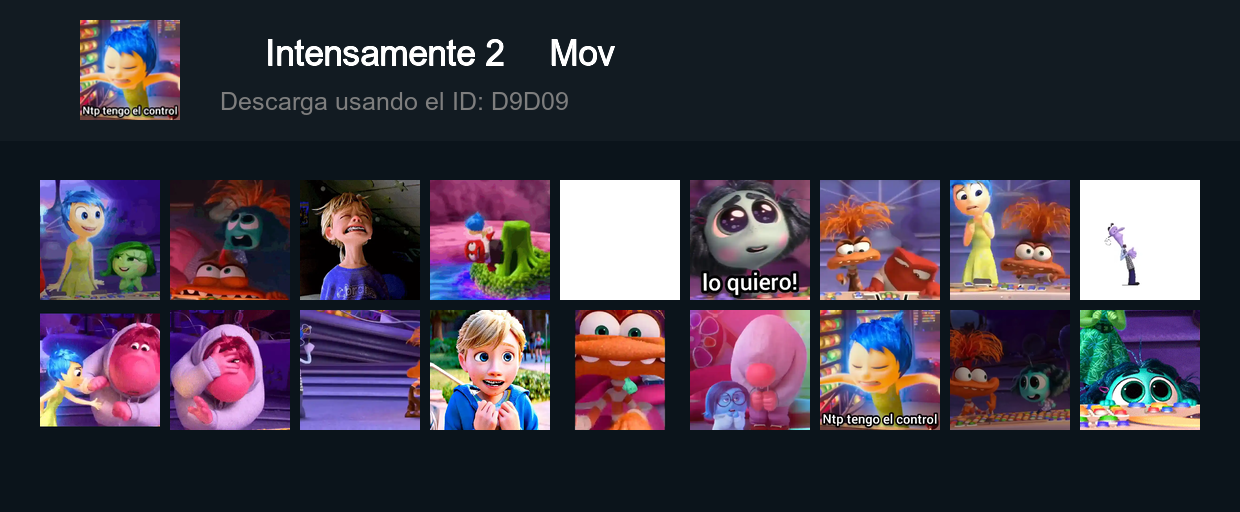This screenshot has width=1240, height=512.
Task: Select the Anxiety and Anger sticker
Action: click(x=880, y=240)
